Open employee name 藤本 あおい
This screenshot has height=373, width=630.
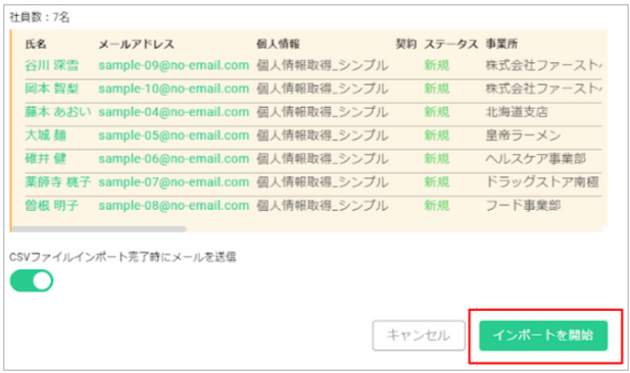coord(58,112)
